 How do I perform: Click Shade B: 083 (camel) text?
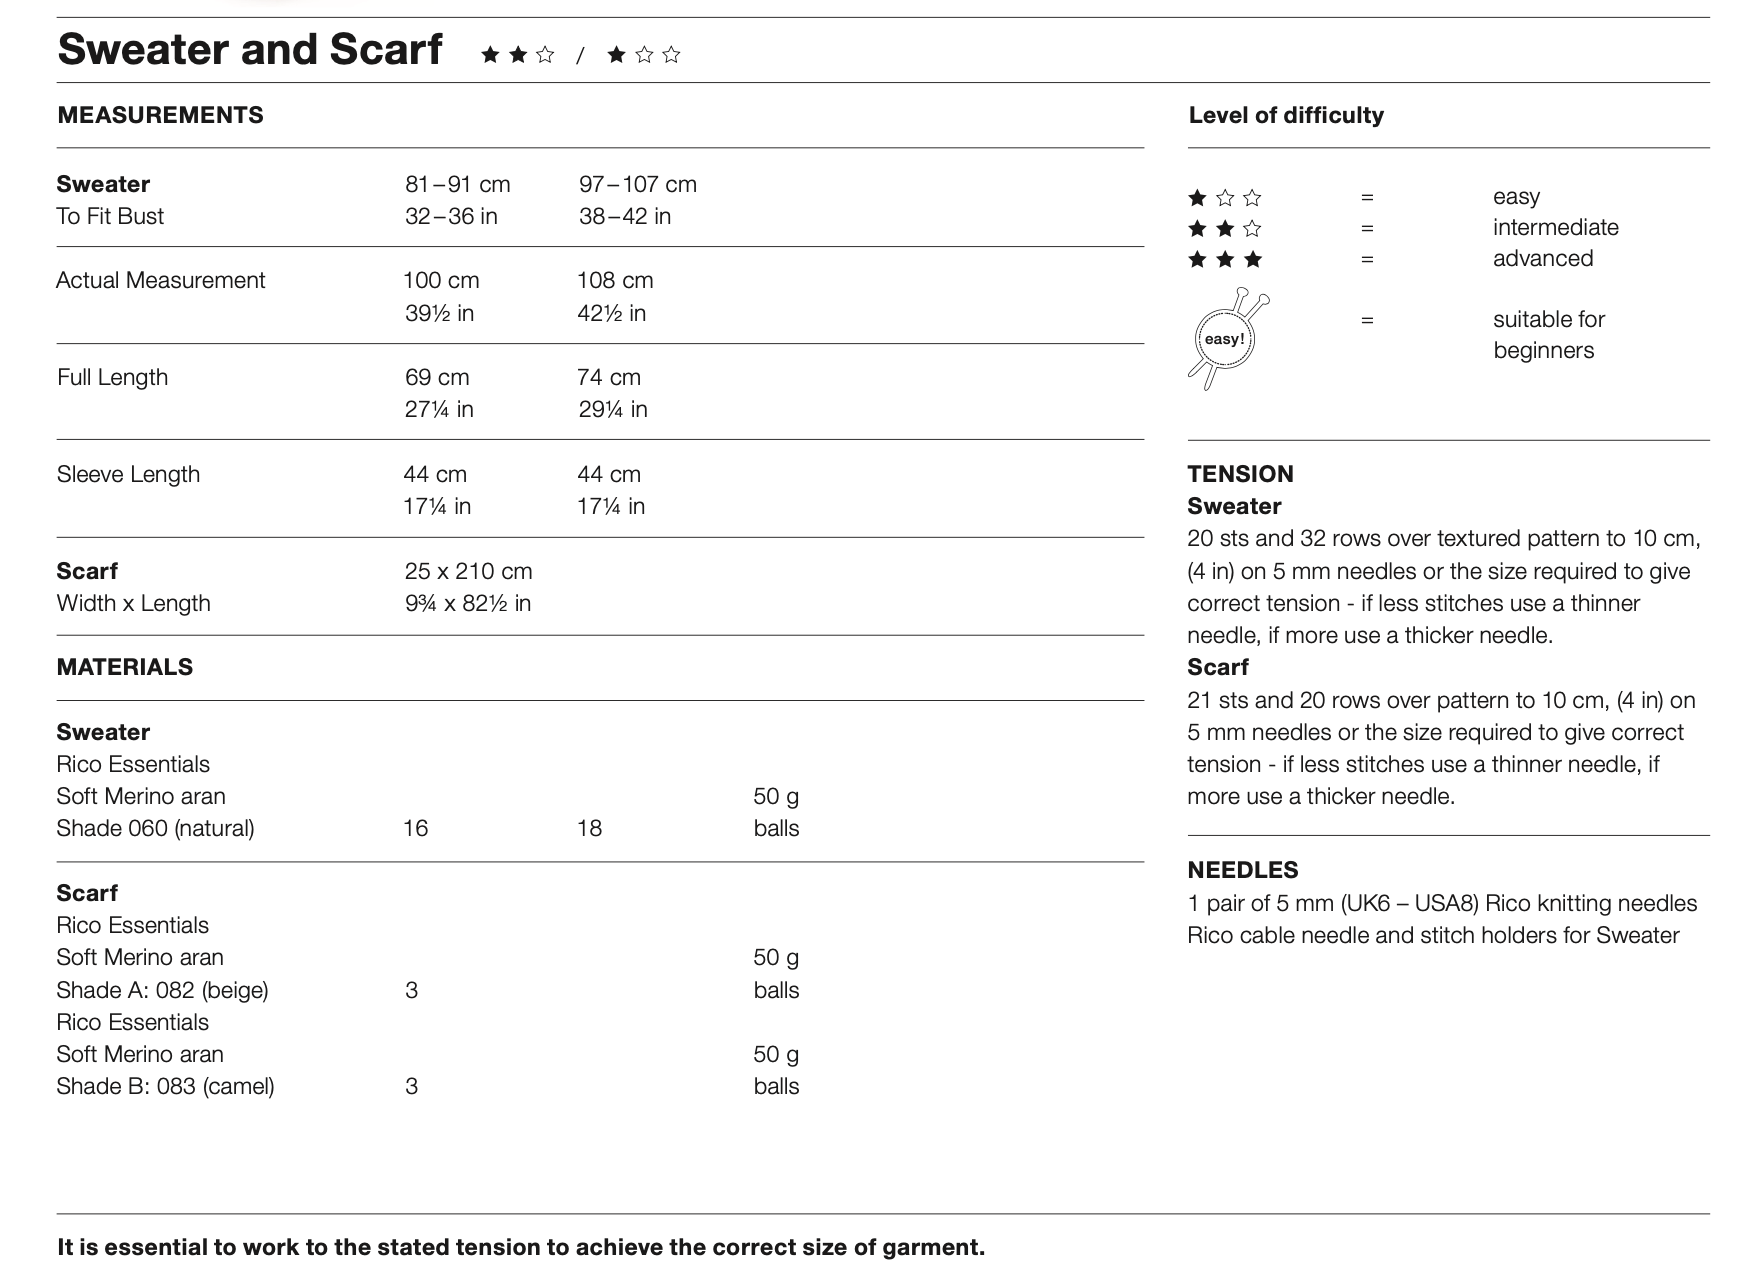[165, 1086]
